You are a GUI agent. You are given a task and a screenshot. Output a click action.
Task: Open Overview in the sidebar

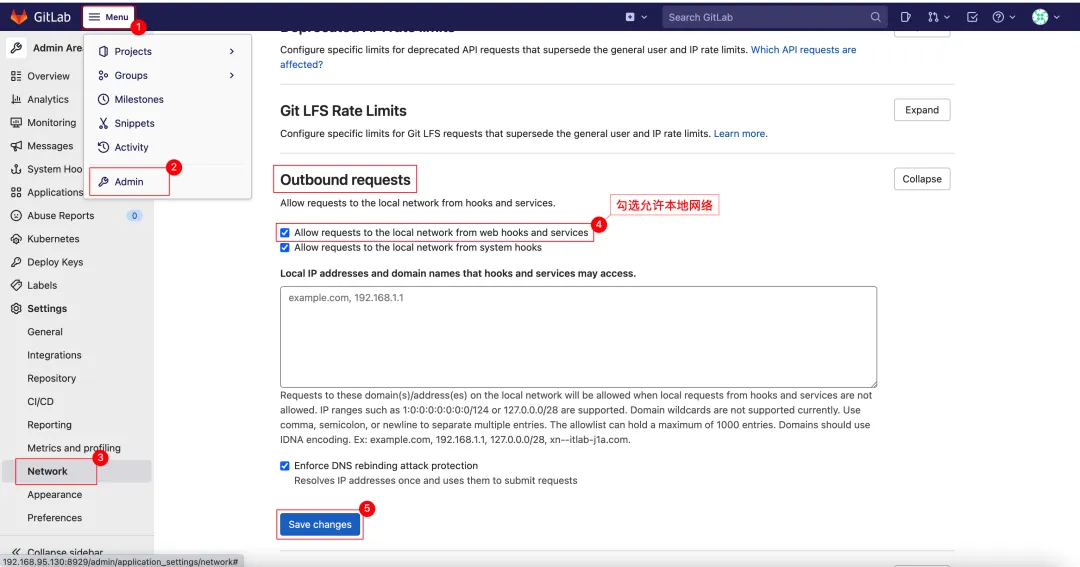48,76
